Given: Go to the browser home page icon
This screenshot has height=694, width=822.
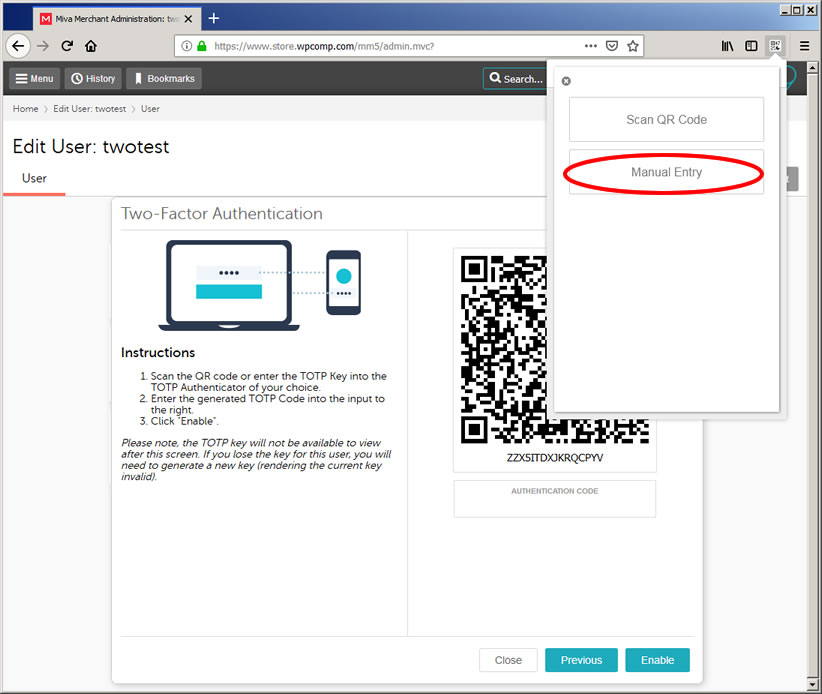Looking at the screenshot, I should [91, 46].
